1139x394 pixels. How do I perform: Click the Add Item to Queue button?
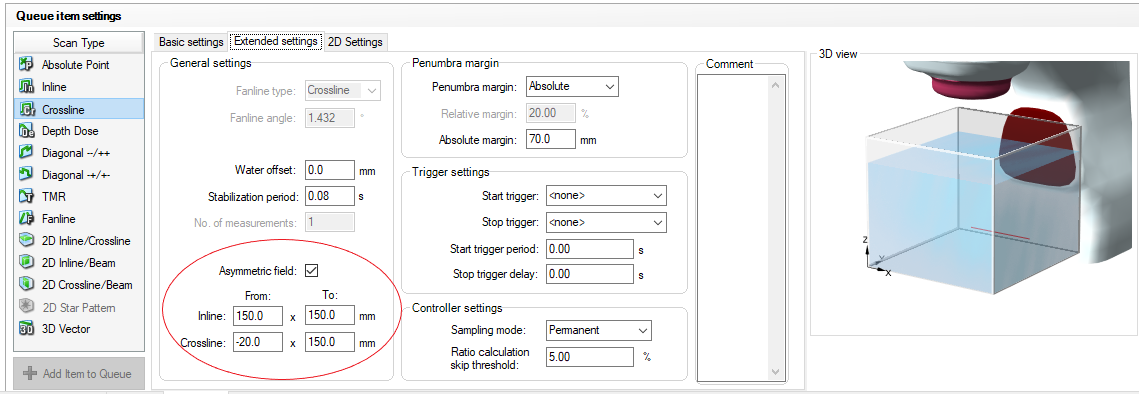tap(78, 374)
